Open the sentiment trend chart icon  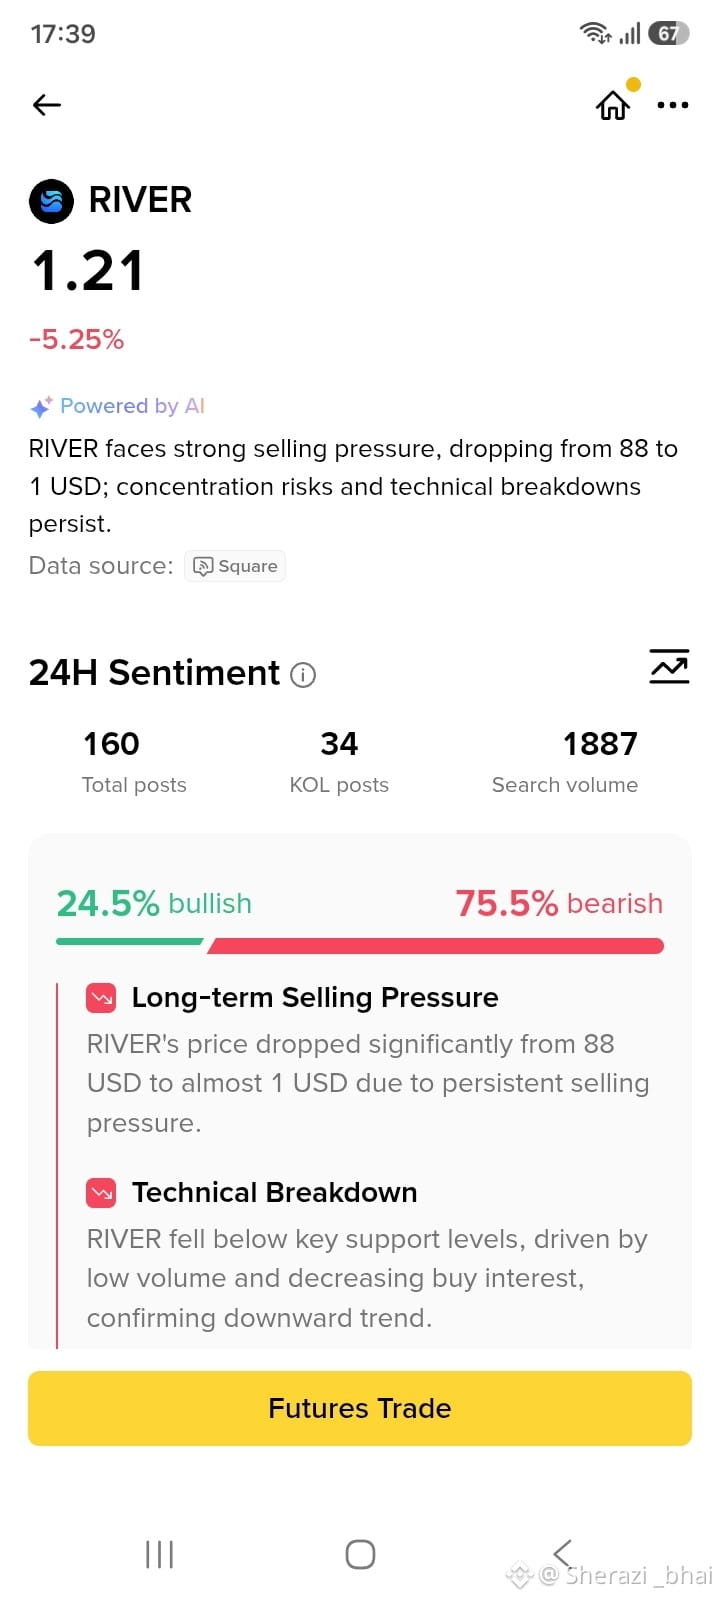[x=669, y=667]
